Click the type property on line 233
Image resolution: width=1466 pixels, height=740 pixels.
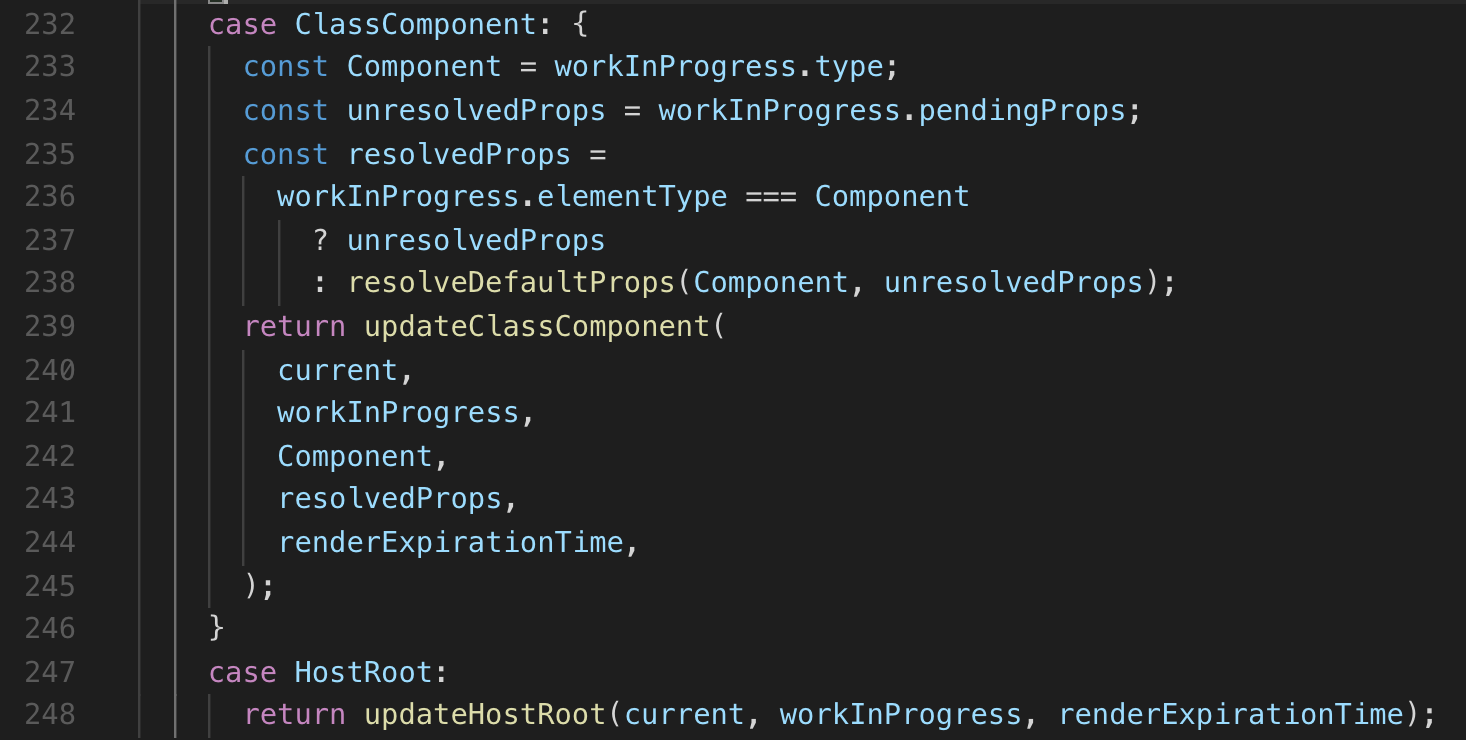coord(850,67)
